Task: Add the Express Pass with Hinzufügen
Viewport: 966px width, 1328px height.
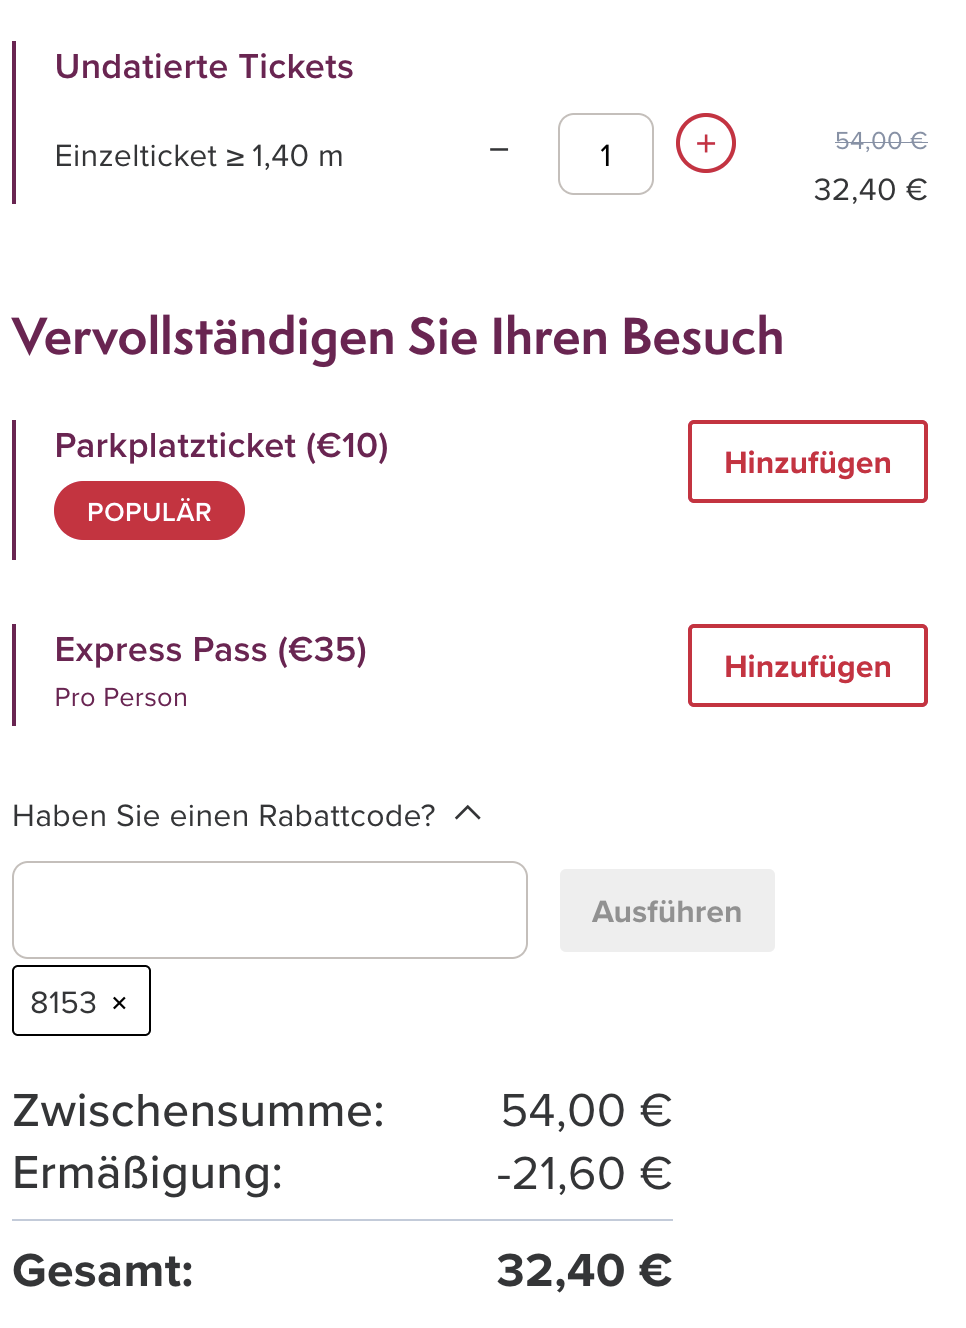Action: (807, 666)
